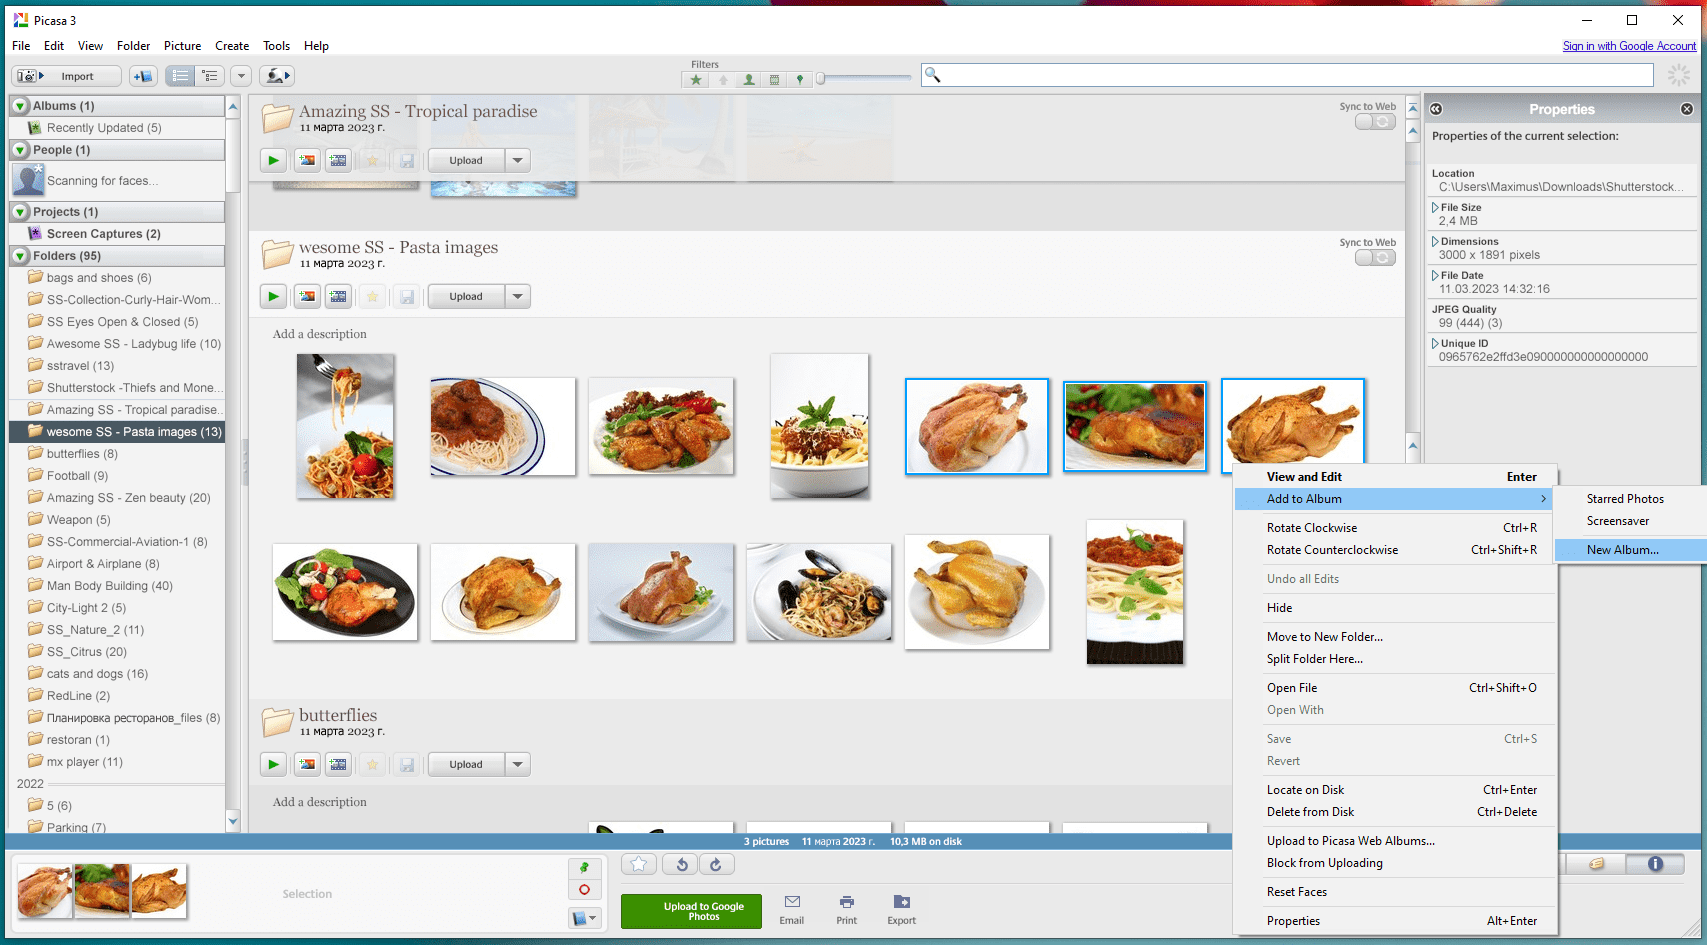Collapse the Properties panel with double-arrow icon
Image resolution: width=1707 pixels, height=945 pixels.
click(1436, 109)
